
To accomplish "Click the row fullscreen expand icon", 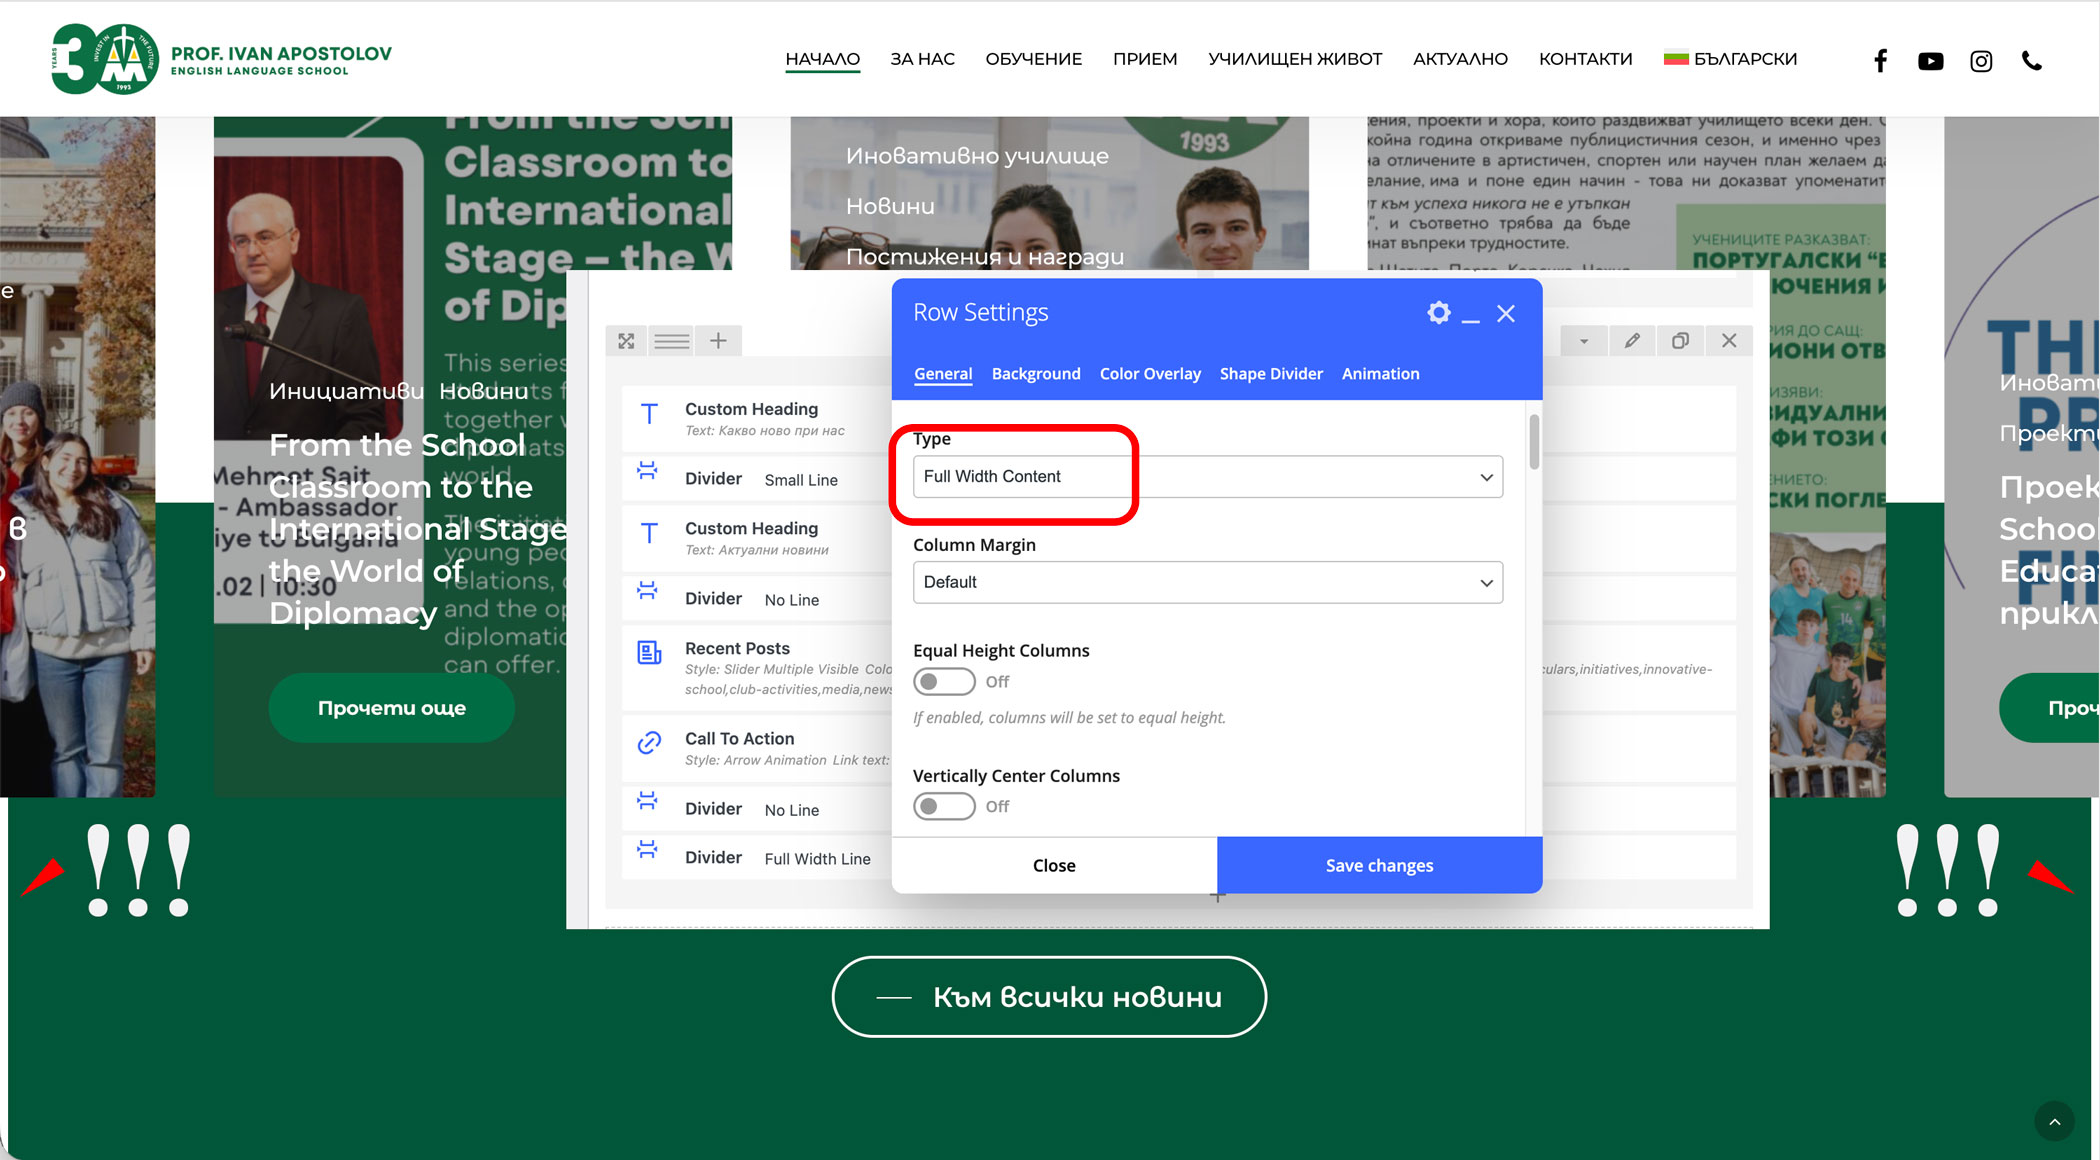I will 626,341.
